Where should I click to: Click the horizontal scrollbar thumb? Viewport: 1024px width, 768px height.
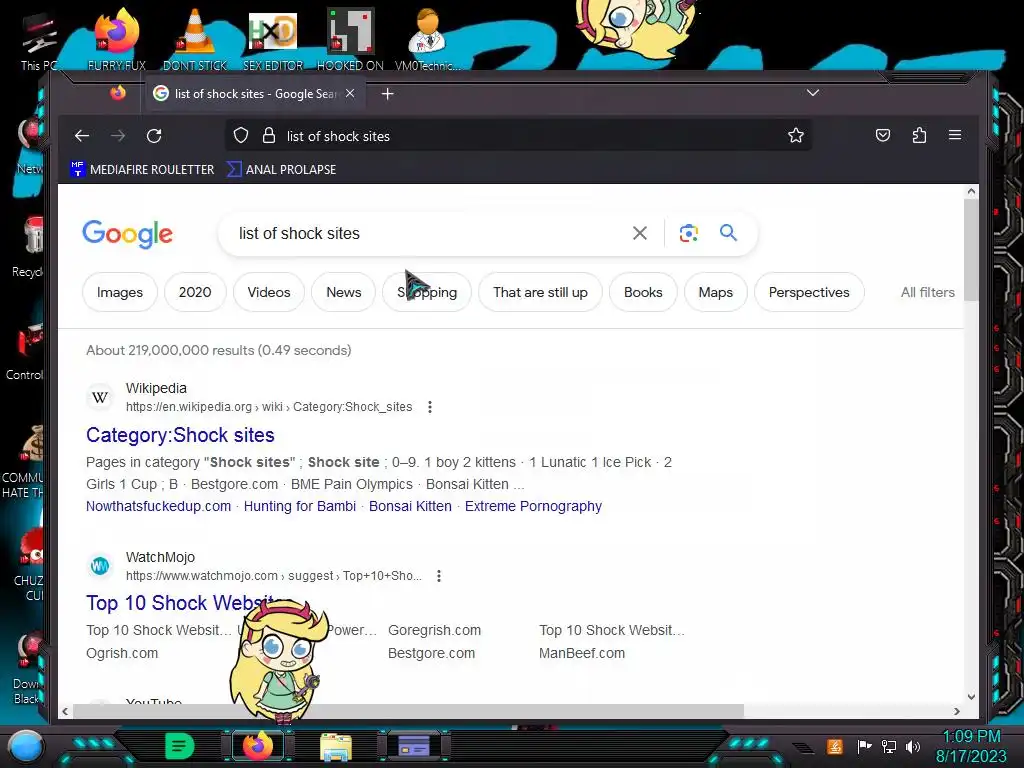(408, 711)
